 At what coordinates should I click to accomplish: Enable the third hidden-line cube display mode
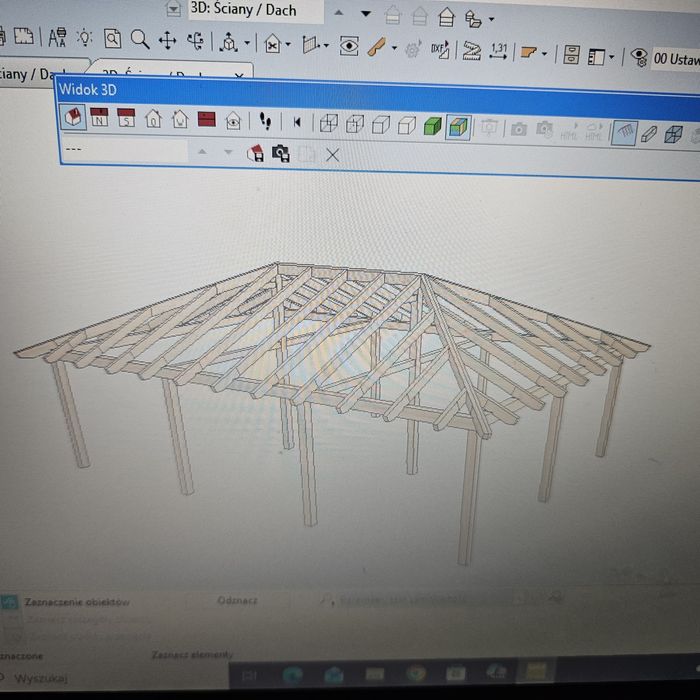pos(381,125)
